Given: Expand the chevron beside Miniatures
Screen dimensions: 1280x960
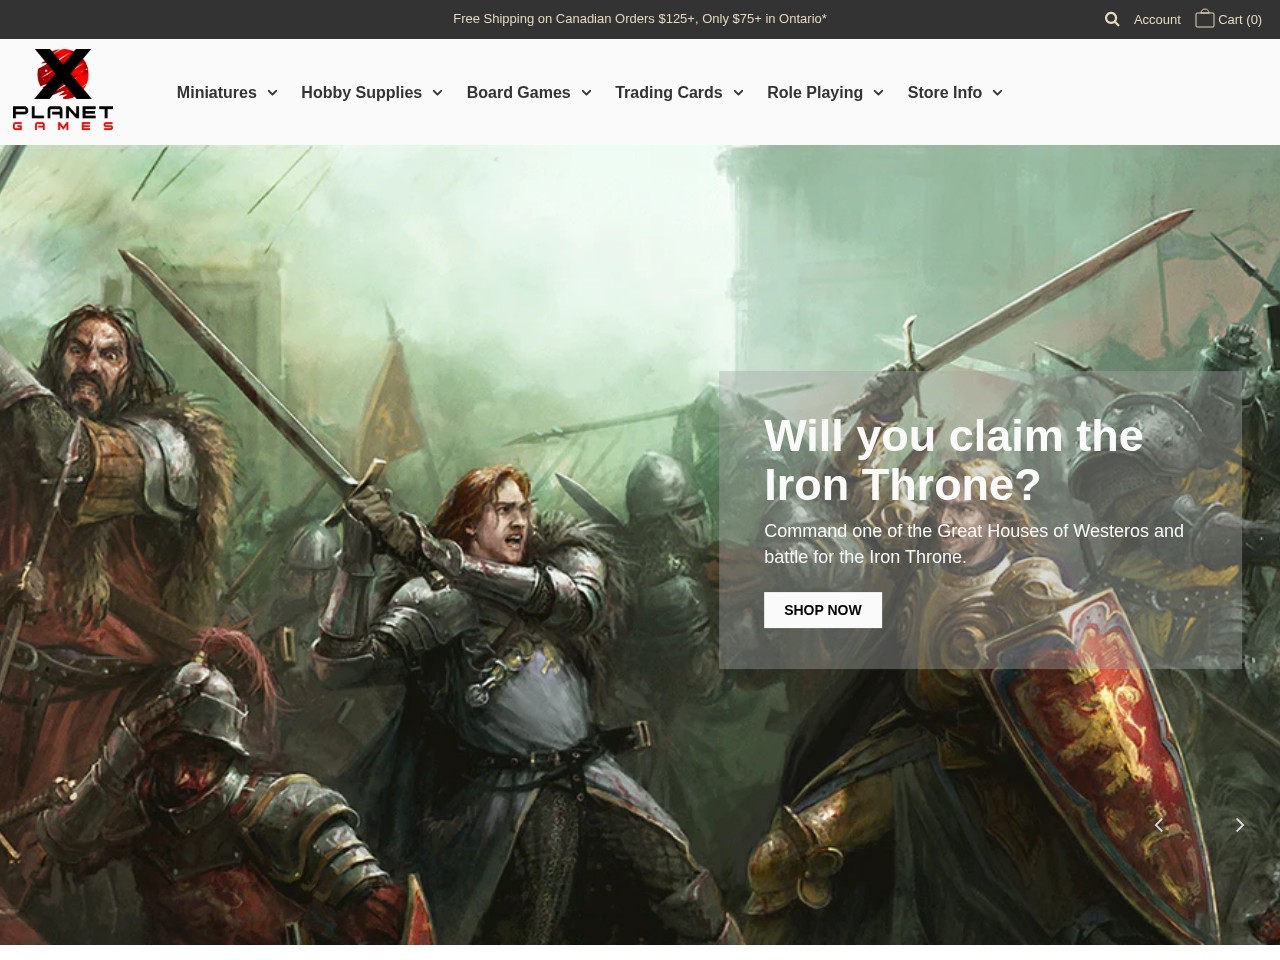Looking at the screenshot, I should pyautogui.click(x=272, y=93).
